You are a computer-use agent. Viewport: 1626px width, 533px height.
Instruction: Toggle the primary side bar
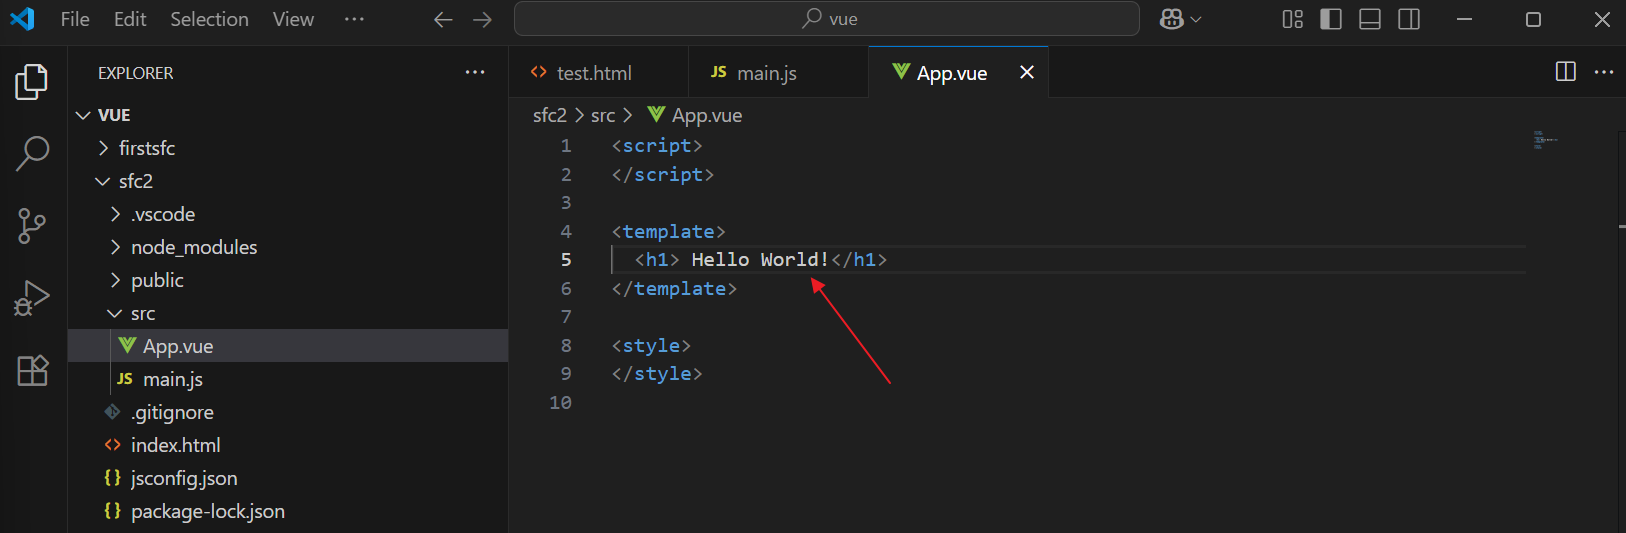[1331, 19]
